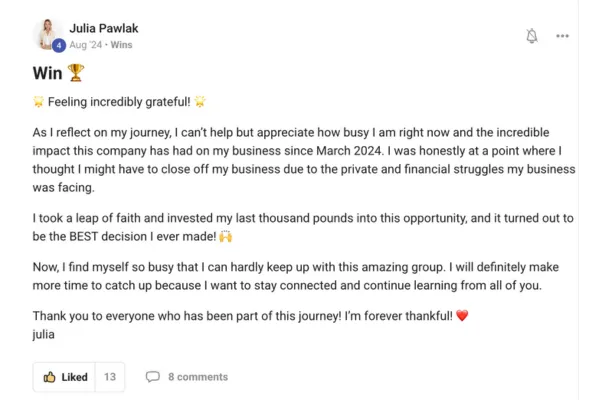Viewport: 600px width, 400px height.
Task: Toggle the Liked button
Action: (64, 377)
